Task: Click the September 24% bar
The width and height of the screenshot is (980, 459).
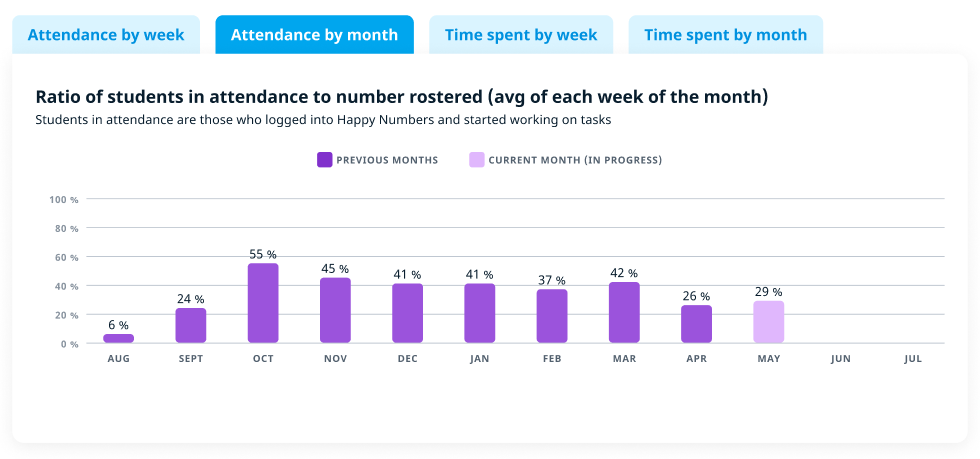Action: tap(191, 326)
